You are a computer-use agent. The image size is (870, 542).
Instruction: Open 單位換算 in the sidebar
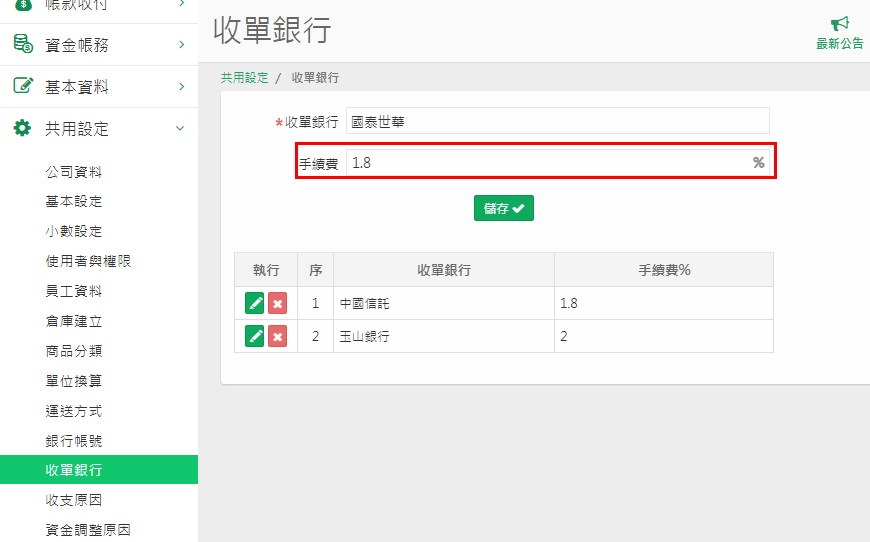pos(74,381)
